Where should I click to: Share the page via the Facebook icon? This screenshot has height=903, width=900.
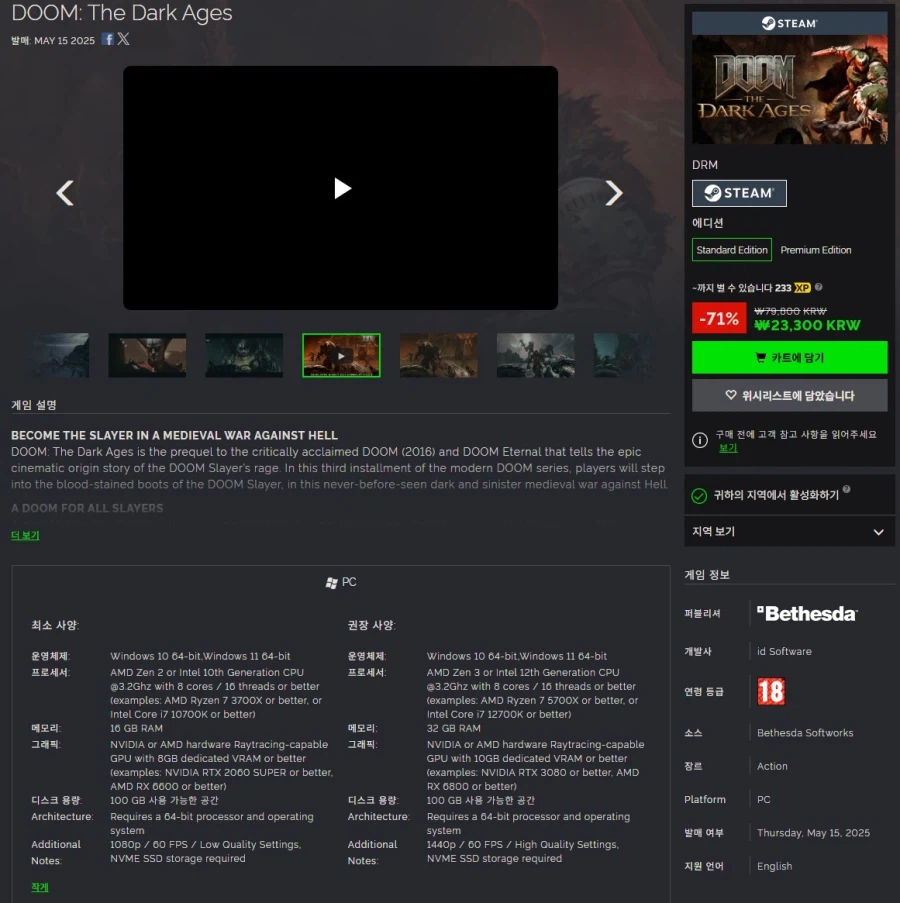tap(107, 39)
